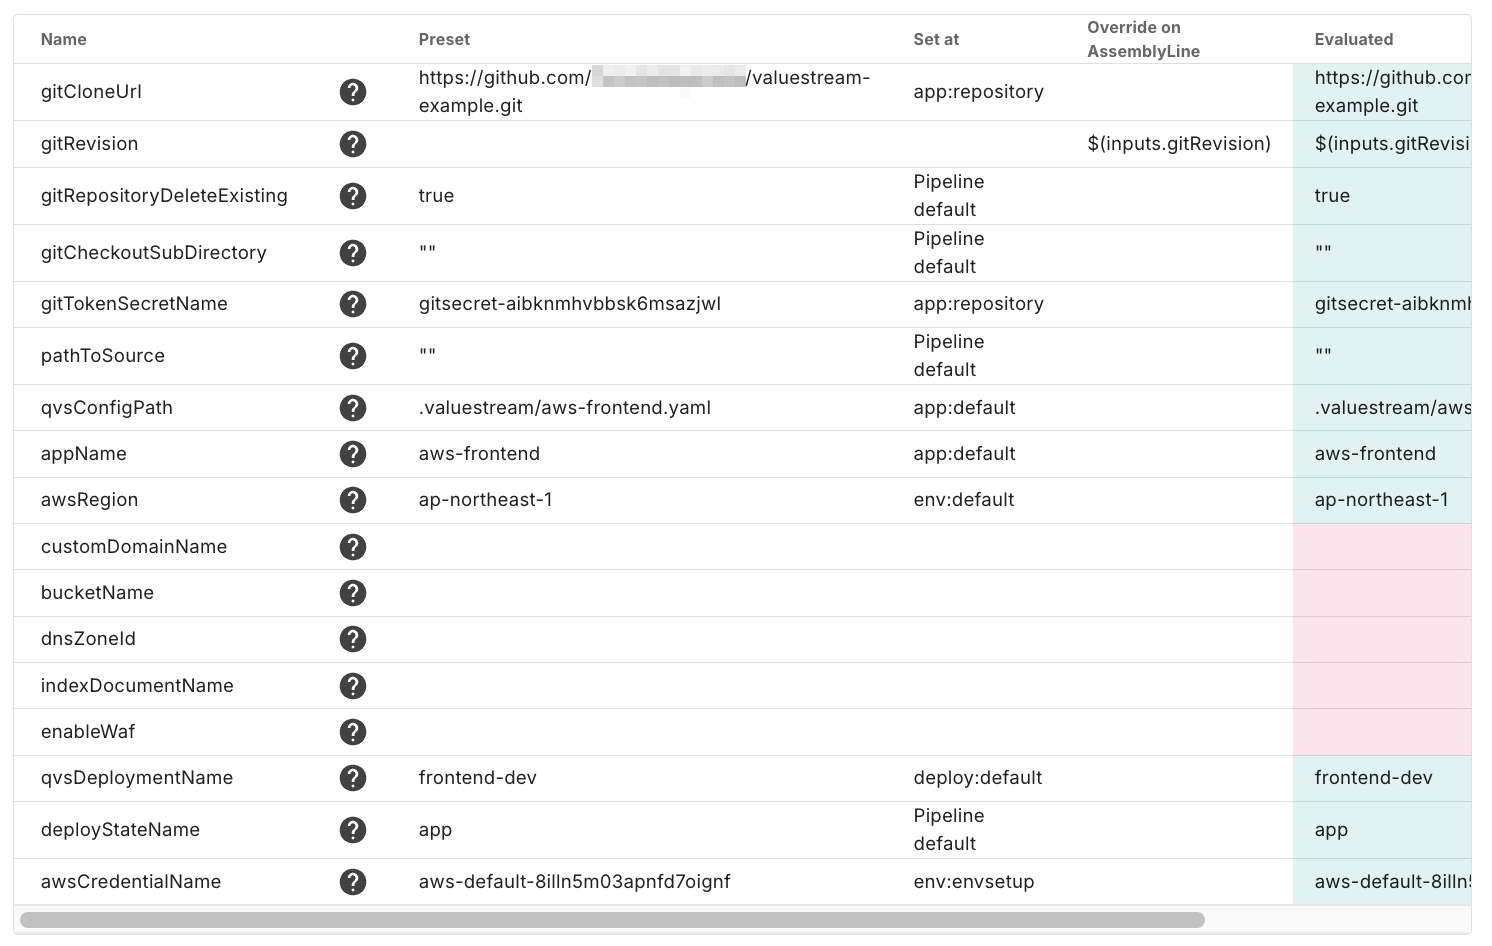Click the pink evaluated cell for customDomainName
Image resolution: width=1492 pixels, height=946 pixels.
pos(1381,547)
